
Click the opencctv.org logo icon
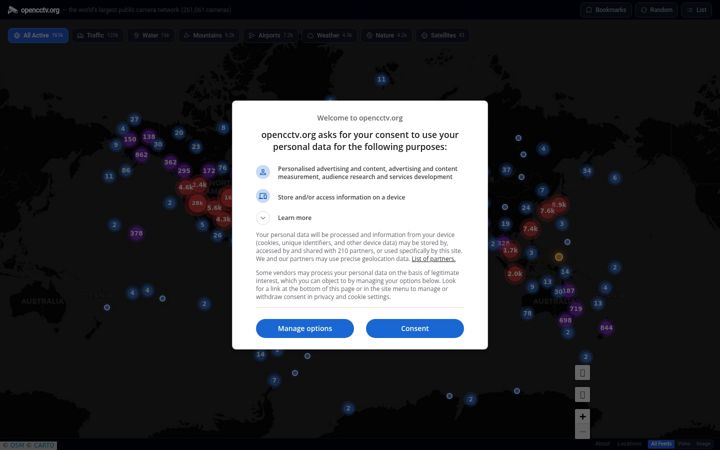coord(12,10)
